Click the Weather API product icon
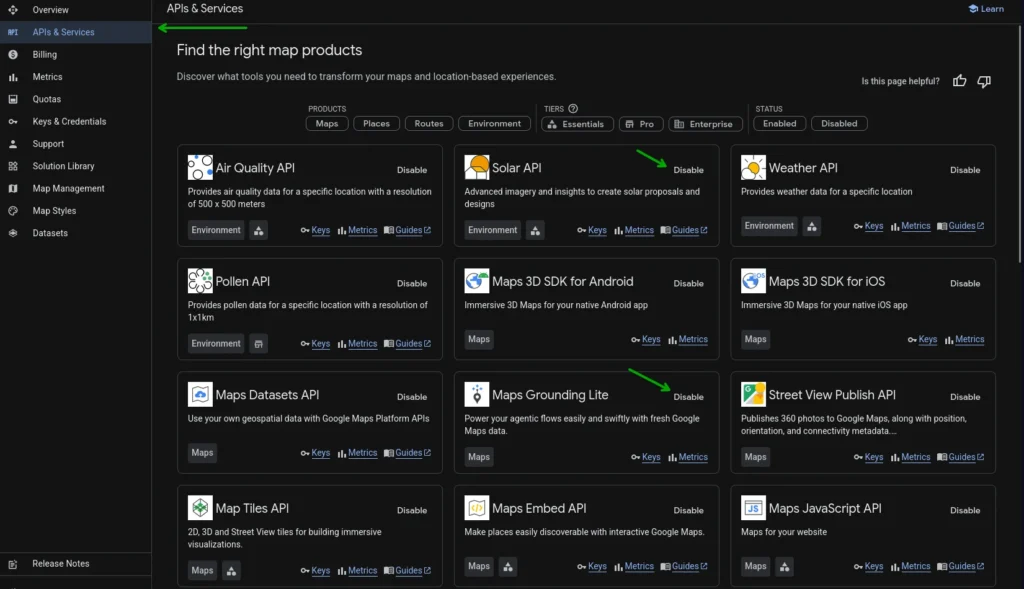Screen dimensions: 1024x589 [x=753, y=168]
